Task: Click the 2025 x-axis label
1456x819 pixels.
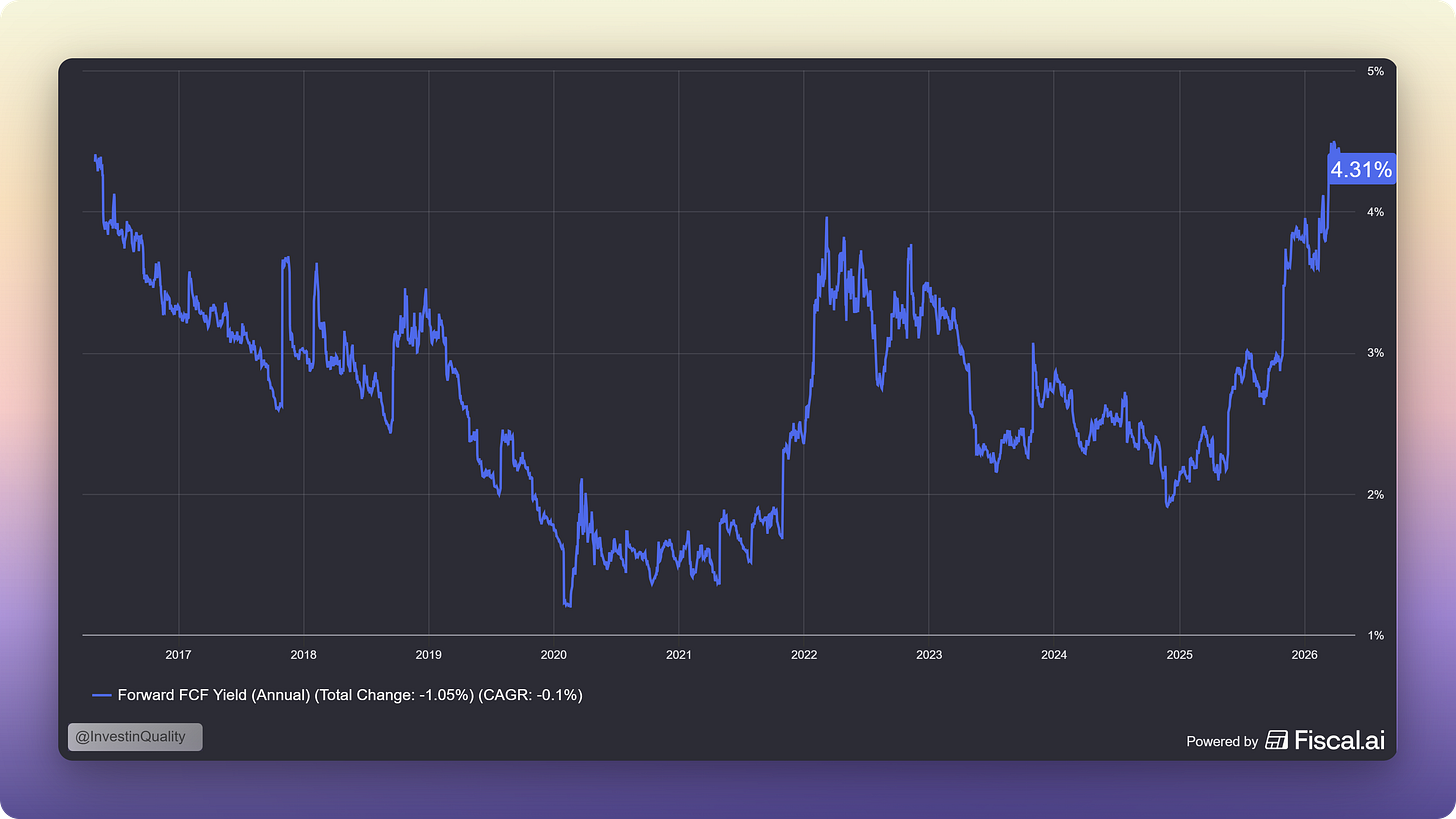Action: [1179, 655]
